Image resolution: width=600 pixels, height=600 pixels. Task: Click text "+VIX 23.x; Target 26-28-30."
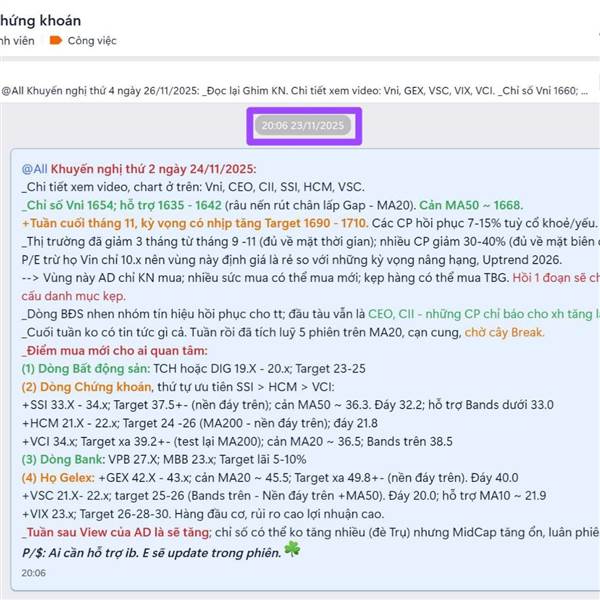tap(95, 514)
